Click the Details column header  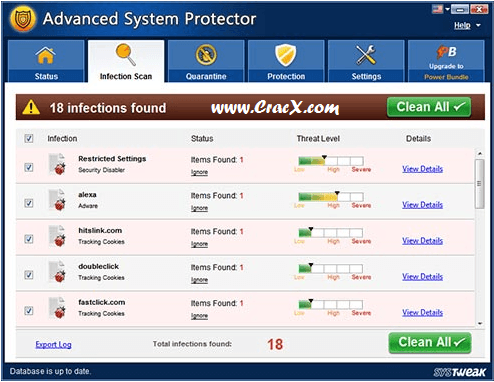click(418, 139)
